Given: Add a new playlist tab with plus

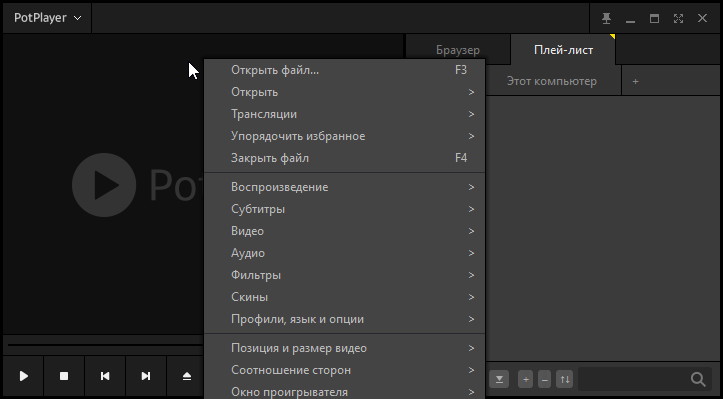Looking at the screenshot, I should tap(635, 81).
